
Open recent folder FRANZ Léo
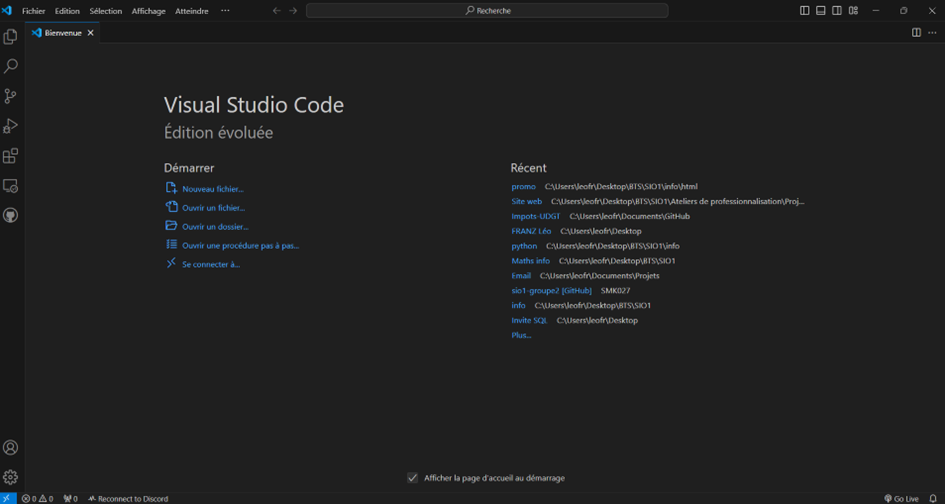pos(531,231)
